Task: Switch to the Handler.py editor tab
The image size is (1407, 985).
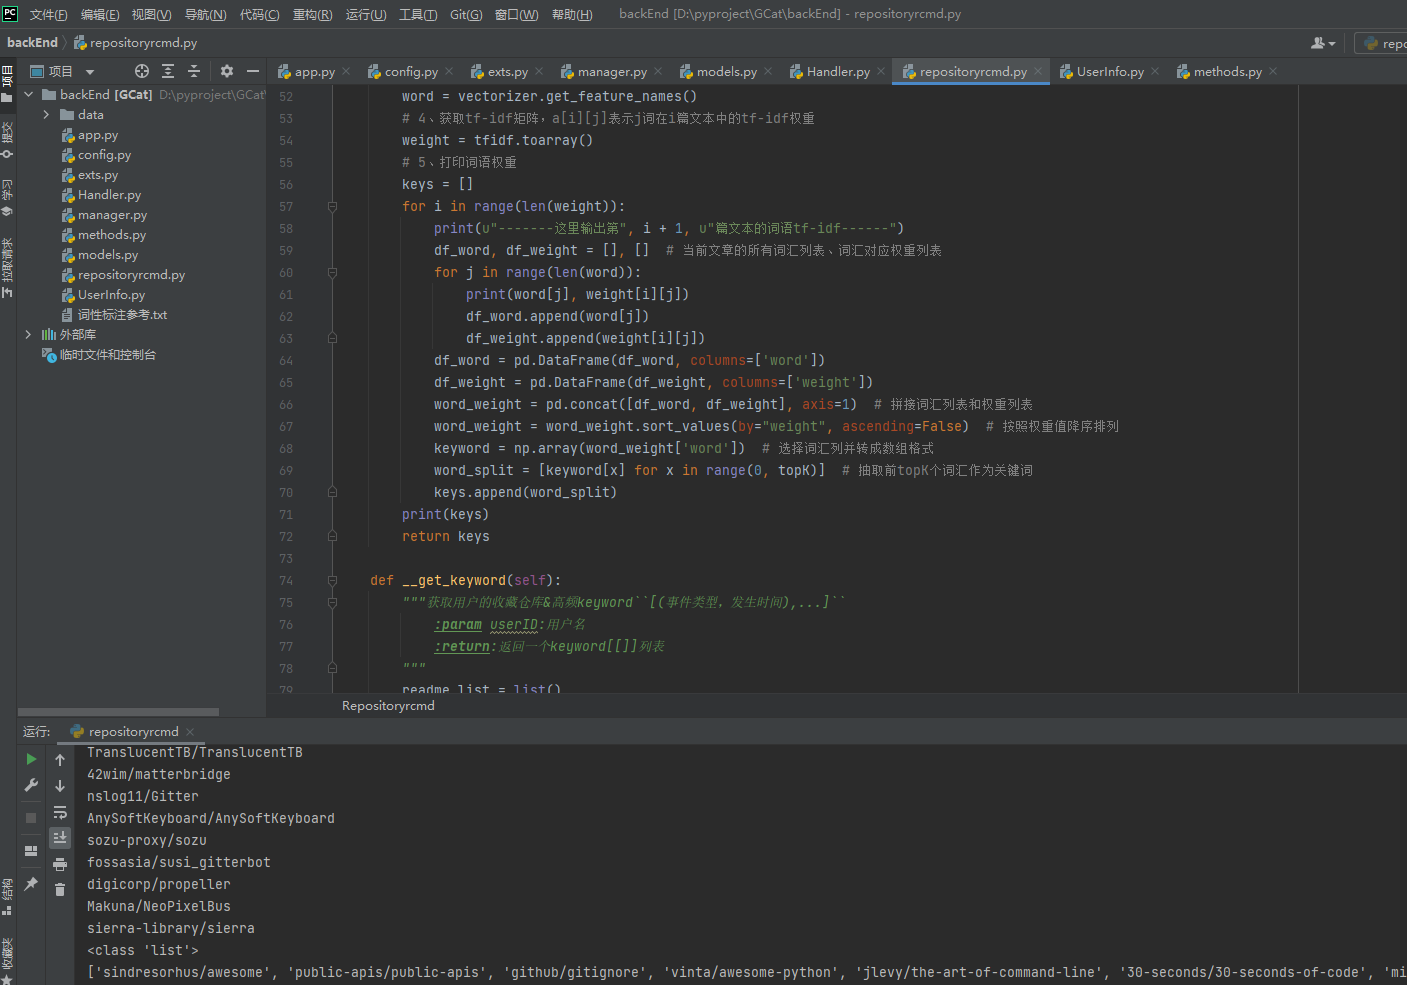Action: click(x=838, y=71)
